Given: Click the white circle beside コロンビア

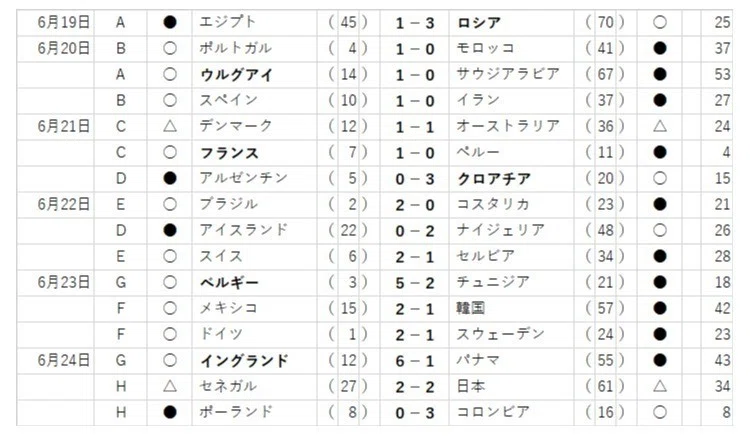Looking at the screenshot, I should [x=660, y=412].
